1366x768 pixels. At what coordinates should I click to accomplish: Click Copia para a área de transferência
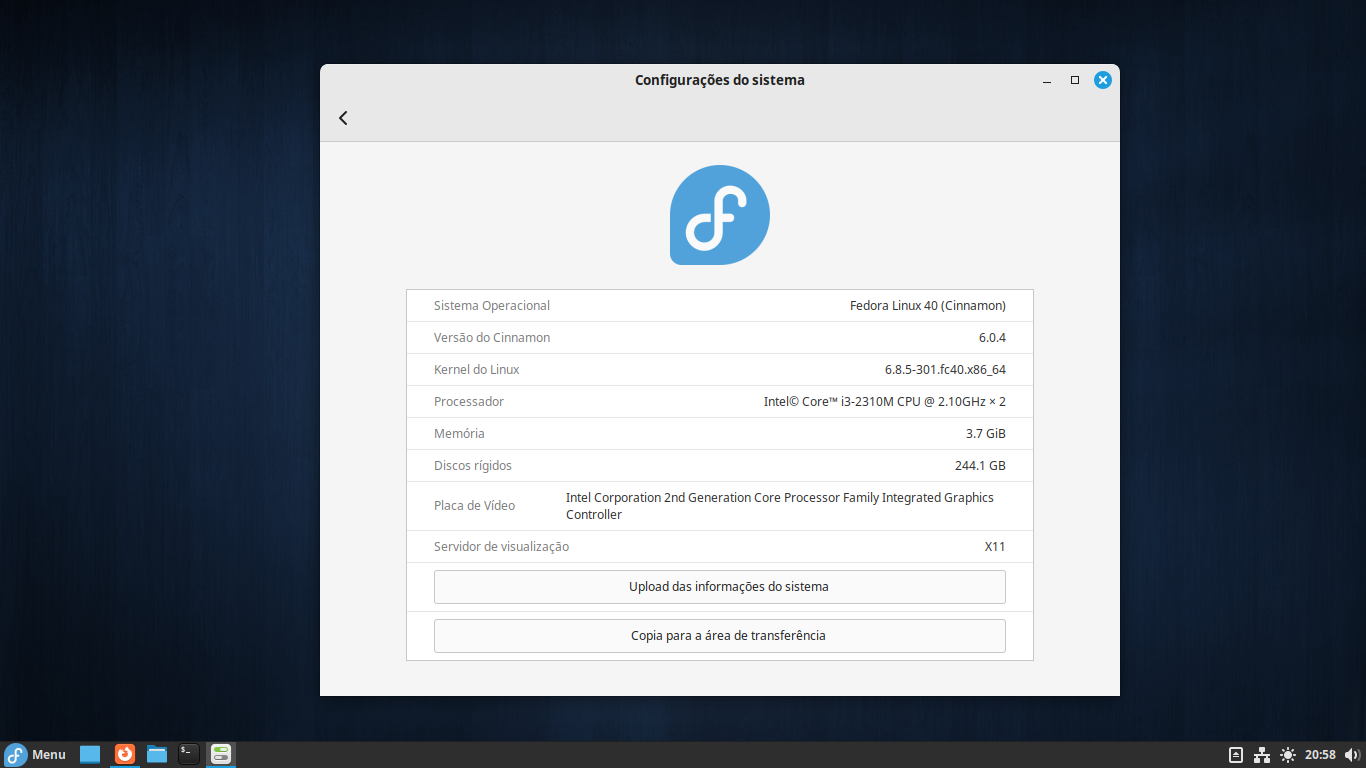[720, 636]
